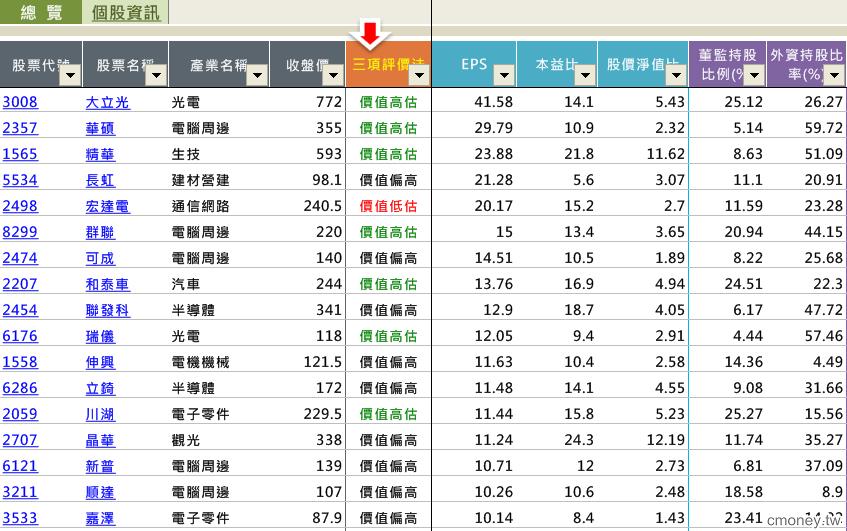Open filter dropdown for 三項評價法 column

[419, 76]
